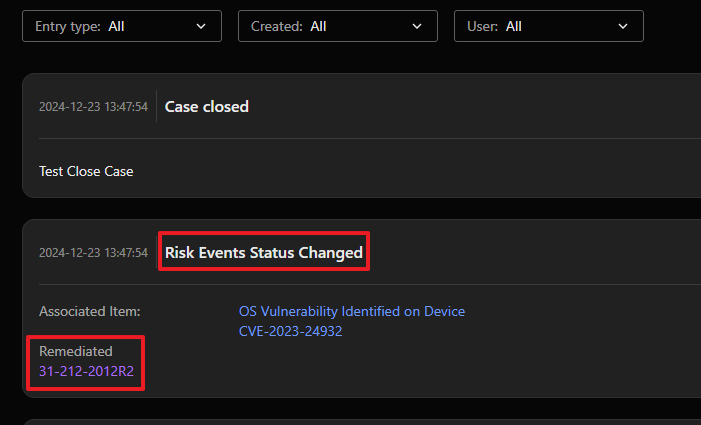Click the timestamp beside Risk Events Status Changed

tap(93, 253)
